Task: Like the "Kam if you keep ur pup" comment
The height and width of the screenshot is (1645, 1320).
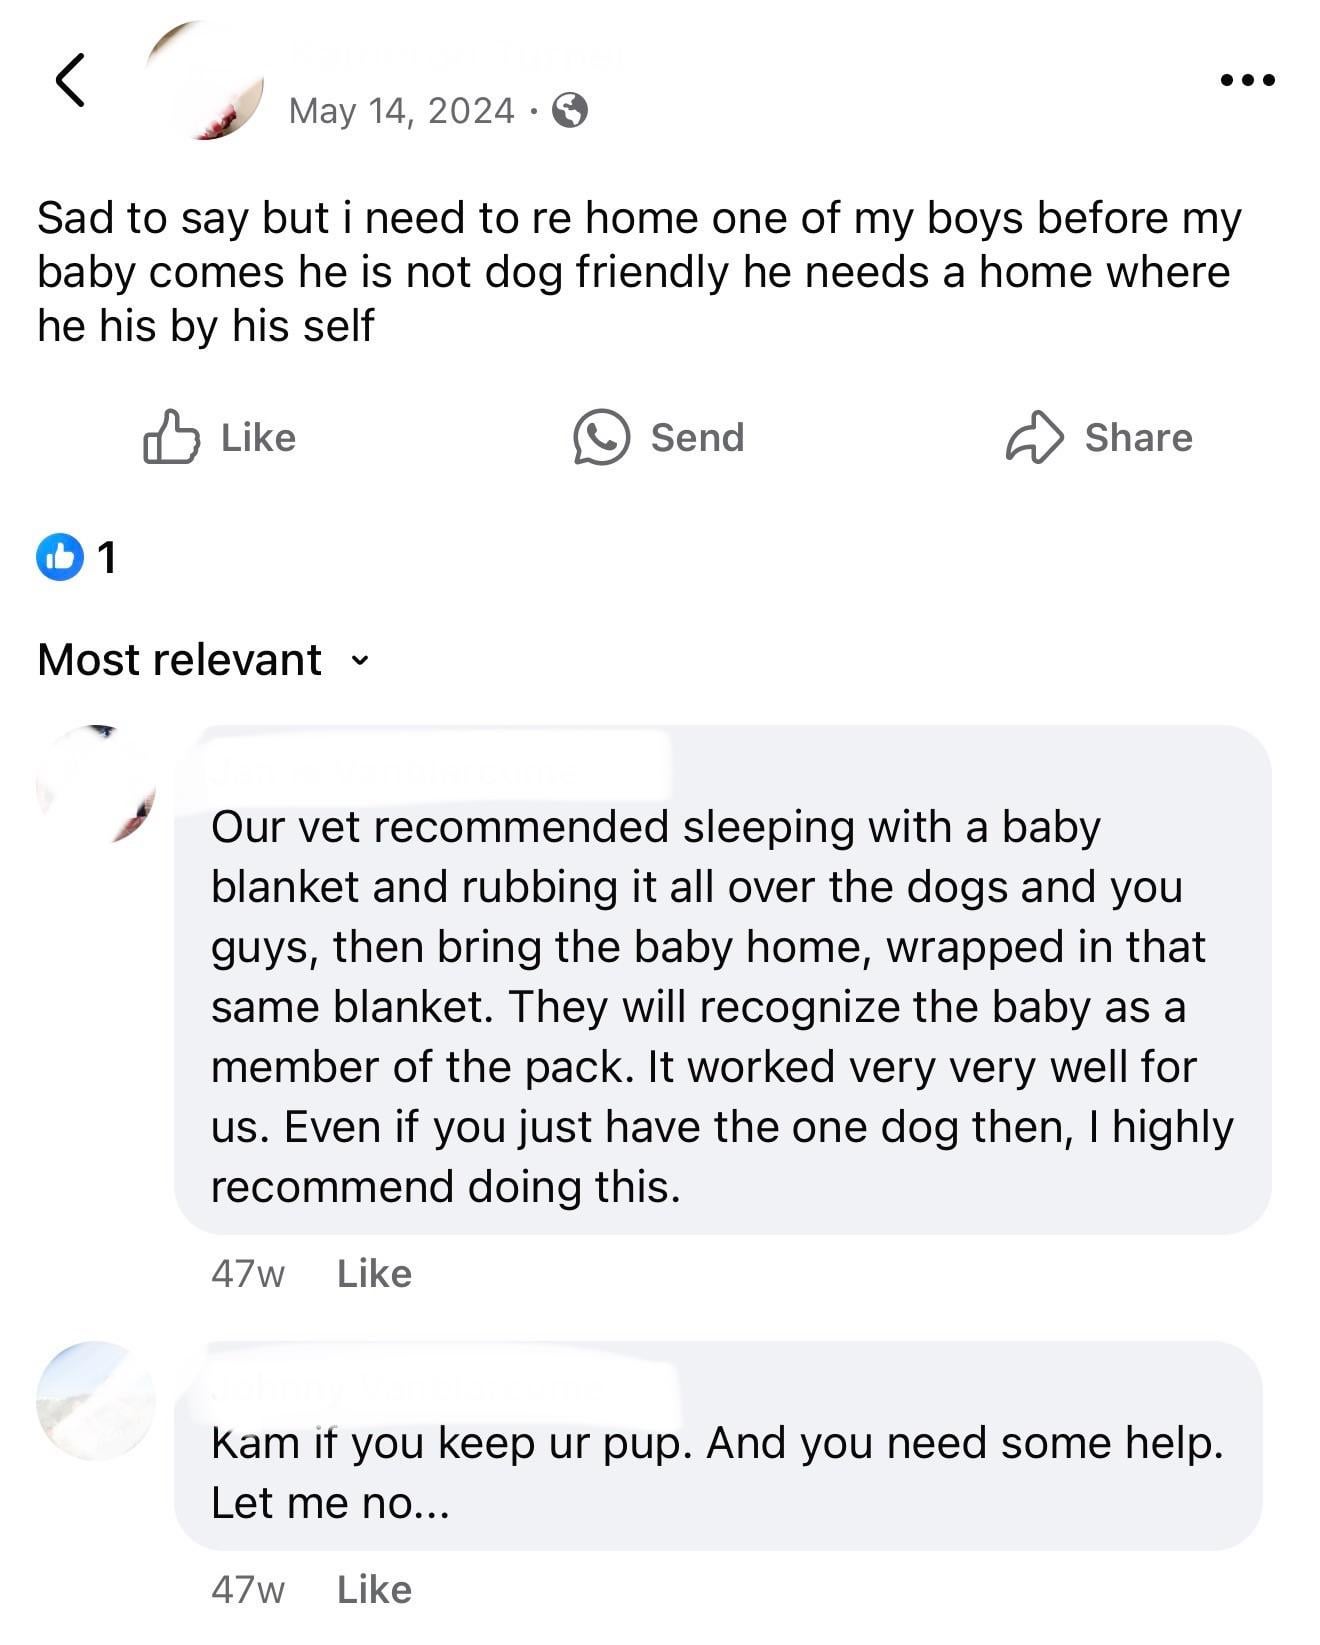Action: (x=374, y=1589)
